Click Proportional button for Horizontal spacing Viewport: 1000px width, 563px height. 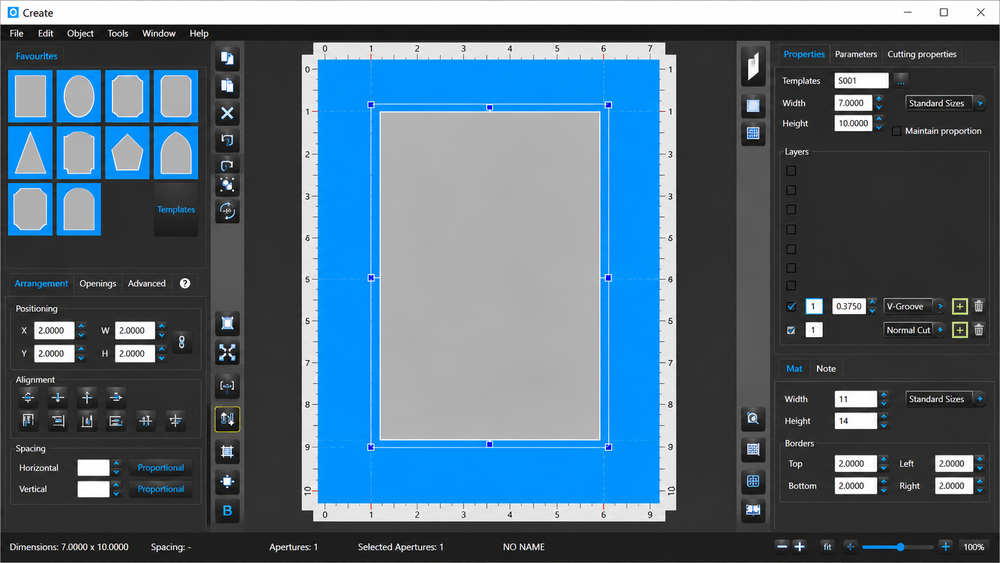[x=161, y=467]
